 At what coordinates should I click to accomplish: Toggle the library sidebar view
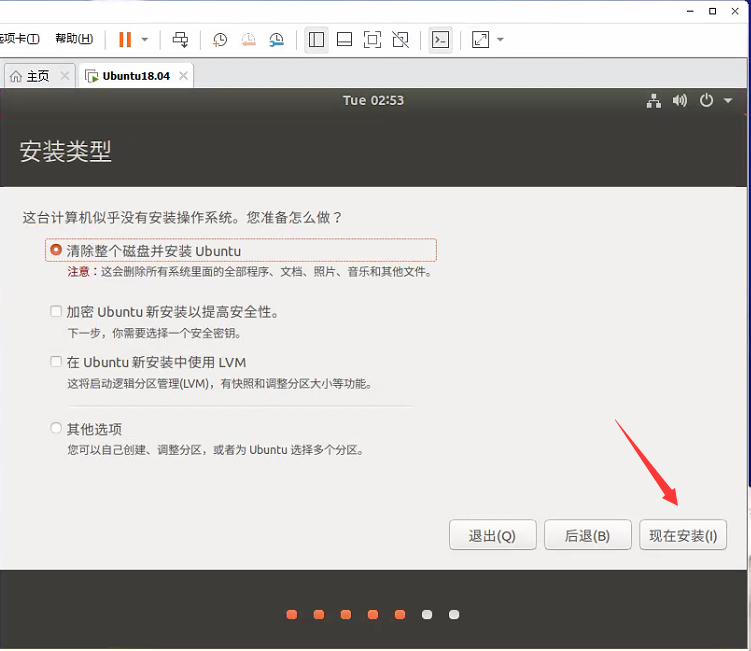(316, 39)
